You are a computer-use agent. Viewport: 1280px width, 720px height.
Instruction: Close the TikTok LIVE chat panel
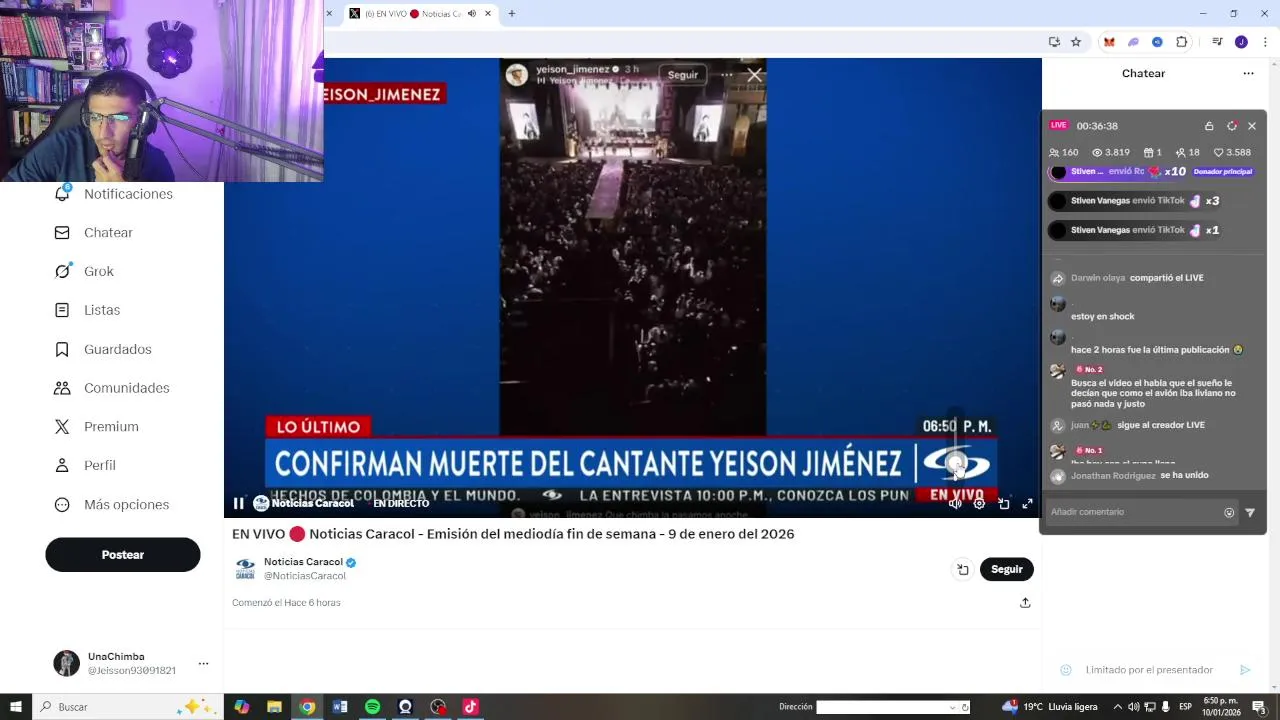pos(1252,126)
